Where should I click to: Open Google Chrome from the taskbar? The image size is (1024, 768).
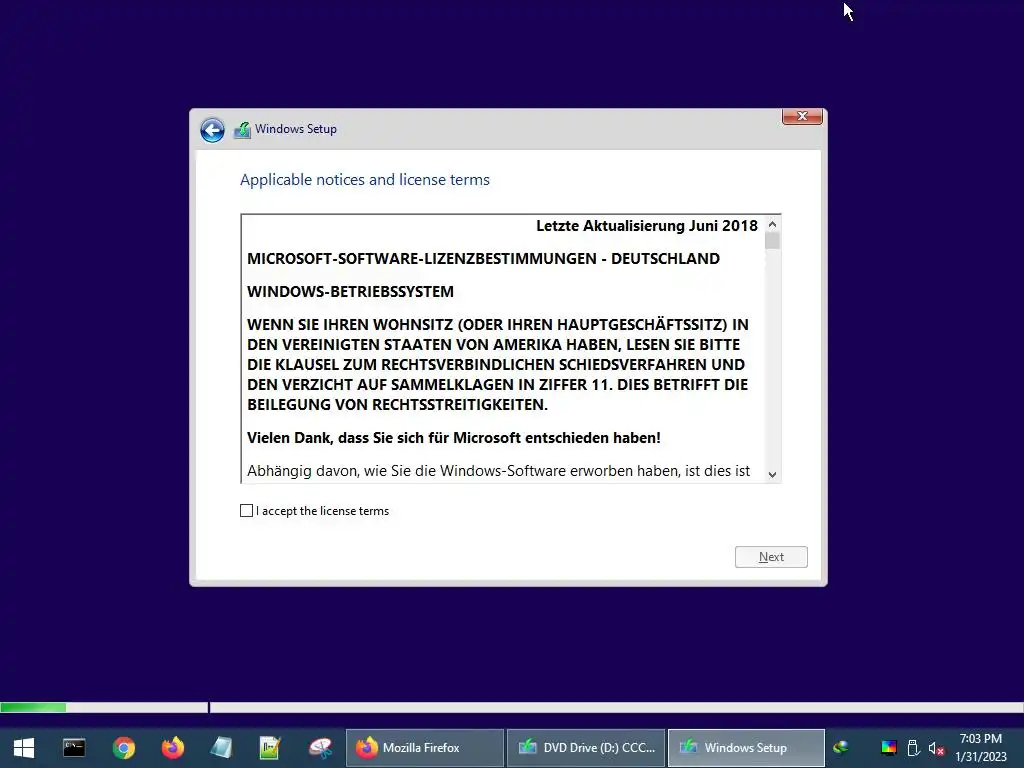point(123,748)
